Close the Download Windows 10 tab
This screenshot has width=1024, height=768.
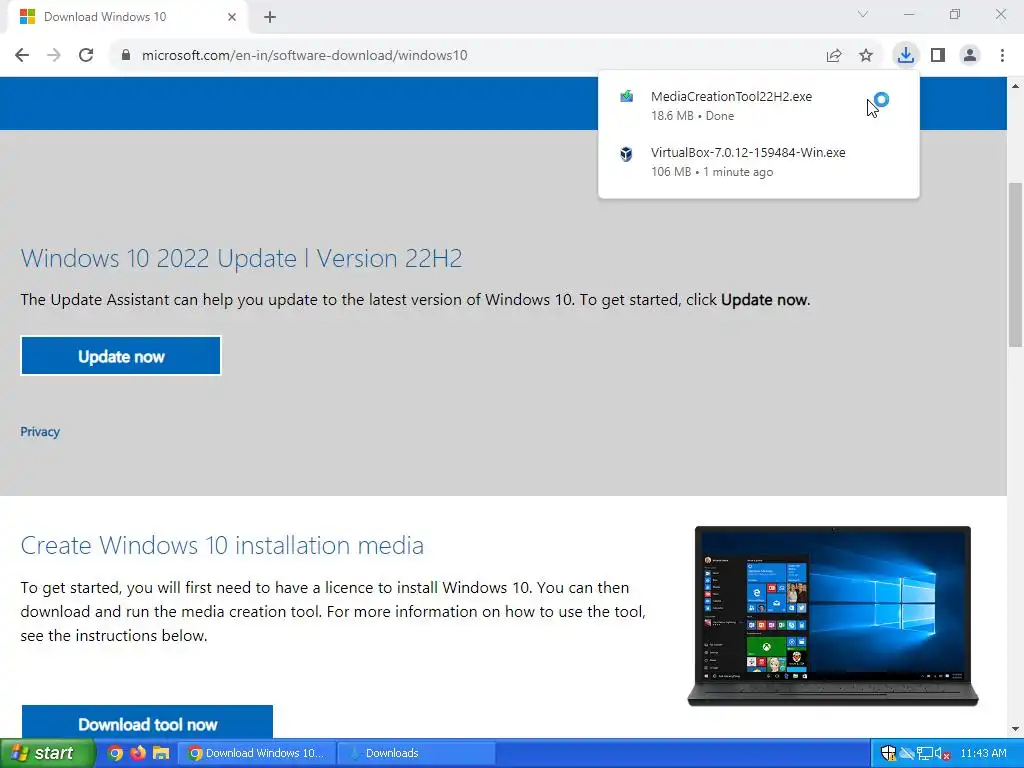point(232,17)
